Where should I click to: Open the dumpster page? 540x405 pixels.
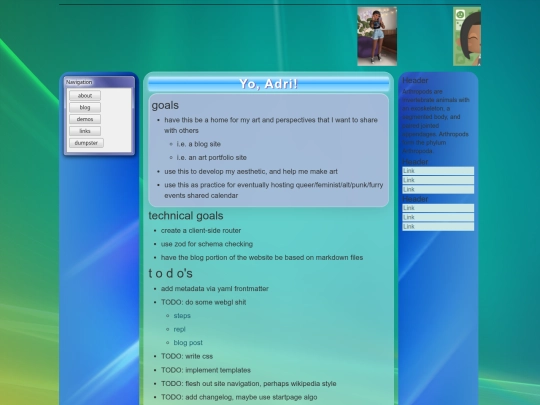[86, 143]
